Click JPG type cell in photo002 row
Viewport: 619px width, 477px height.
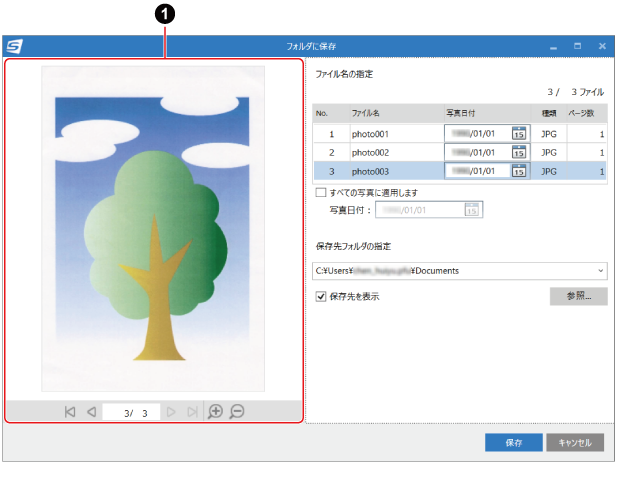tap(549, 152)
